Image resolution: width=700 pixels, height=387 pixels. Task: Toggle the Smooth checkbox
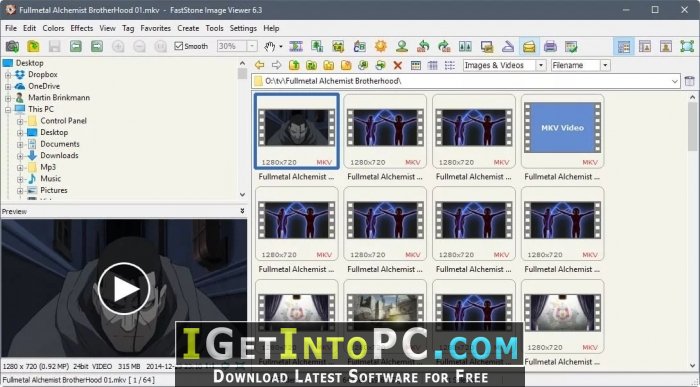[179, 46]
